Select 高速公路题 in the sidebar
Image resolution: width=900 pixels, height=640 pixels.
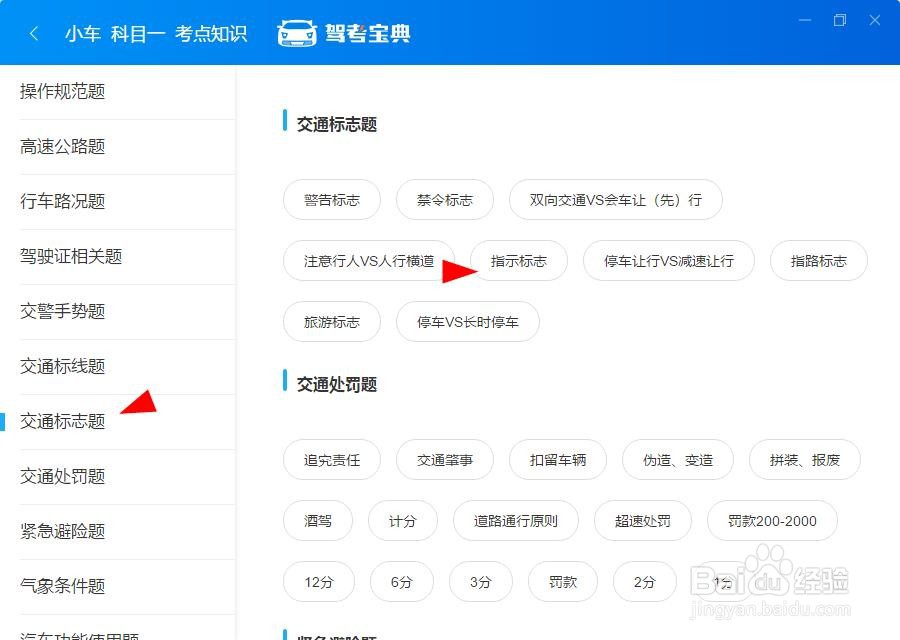[x=118, y=147]
